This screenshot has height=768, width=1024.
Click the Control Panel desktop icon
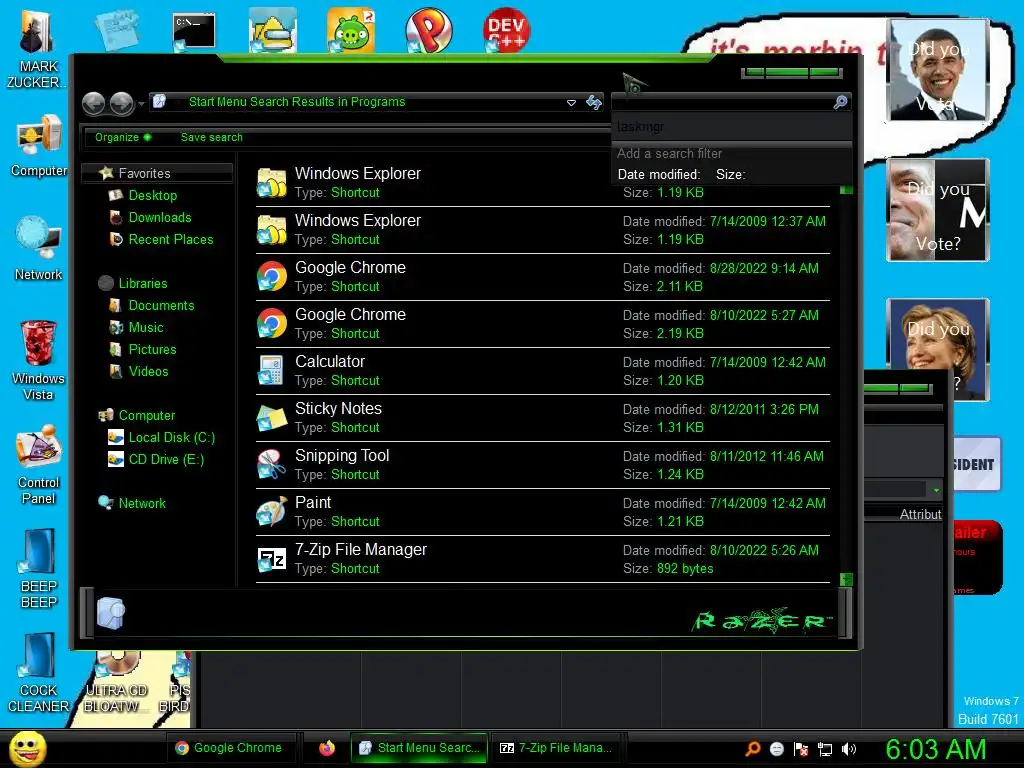(39, 464)
